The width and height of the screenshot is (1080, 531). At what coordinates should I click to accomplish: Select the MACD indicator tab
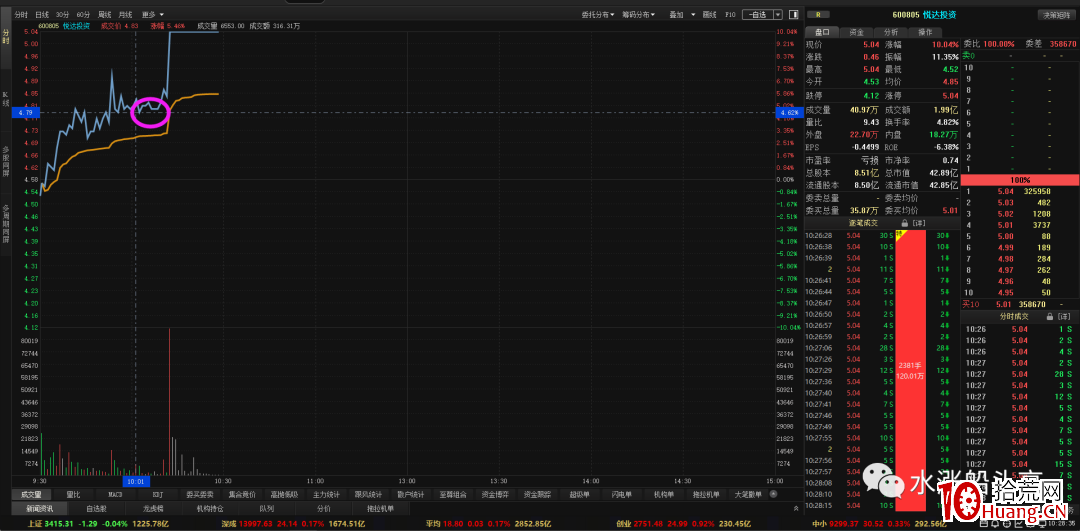pyautogui.click(x=115, y=494)
